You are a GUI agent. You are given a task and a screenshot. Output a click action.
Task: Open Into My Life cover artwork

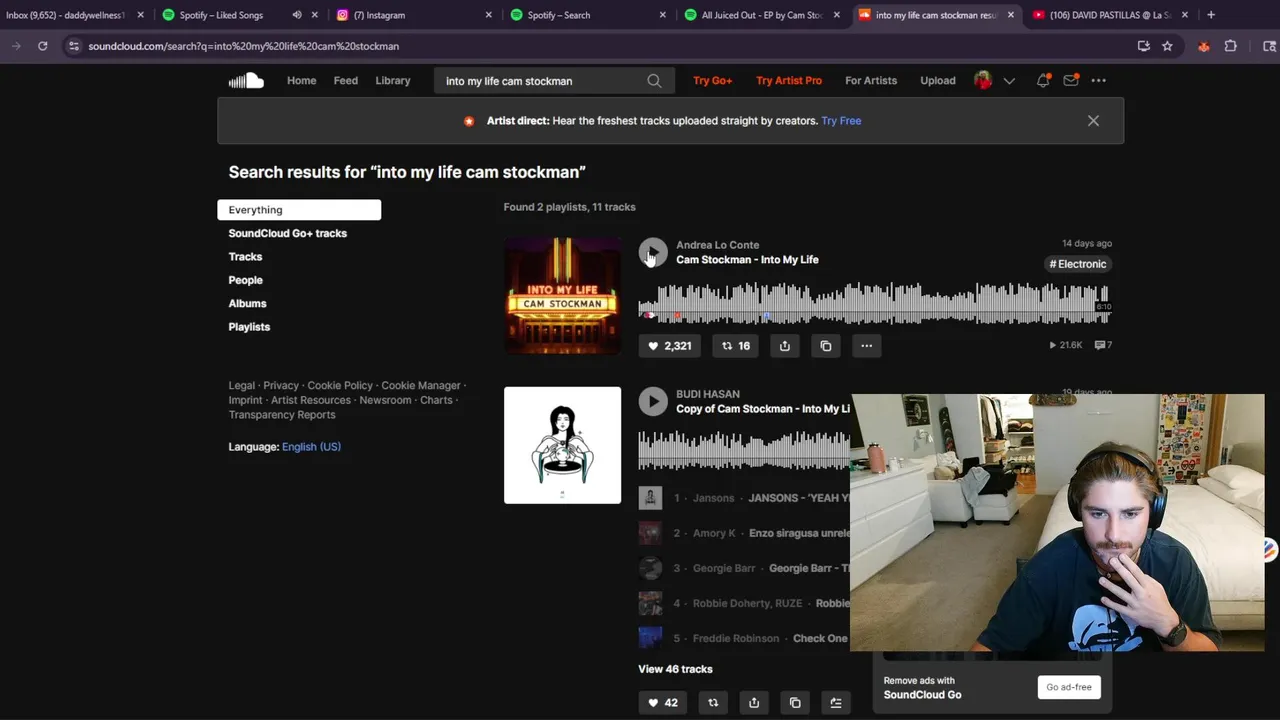coord(562,296)
